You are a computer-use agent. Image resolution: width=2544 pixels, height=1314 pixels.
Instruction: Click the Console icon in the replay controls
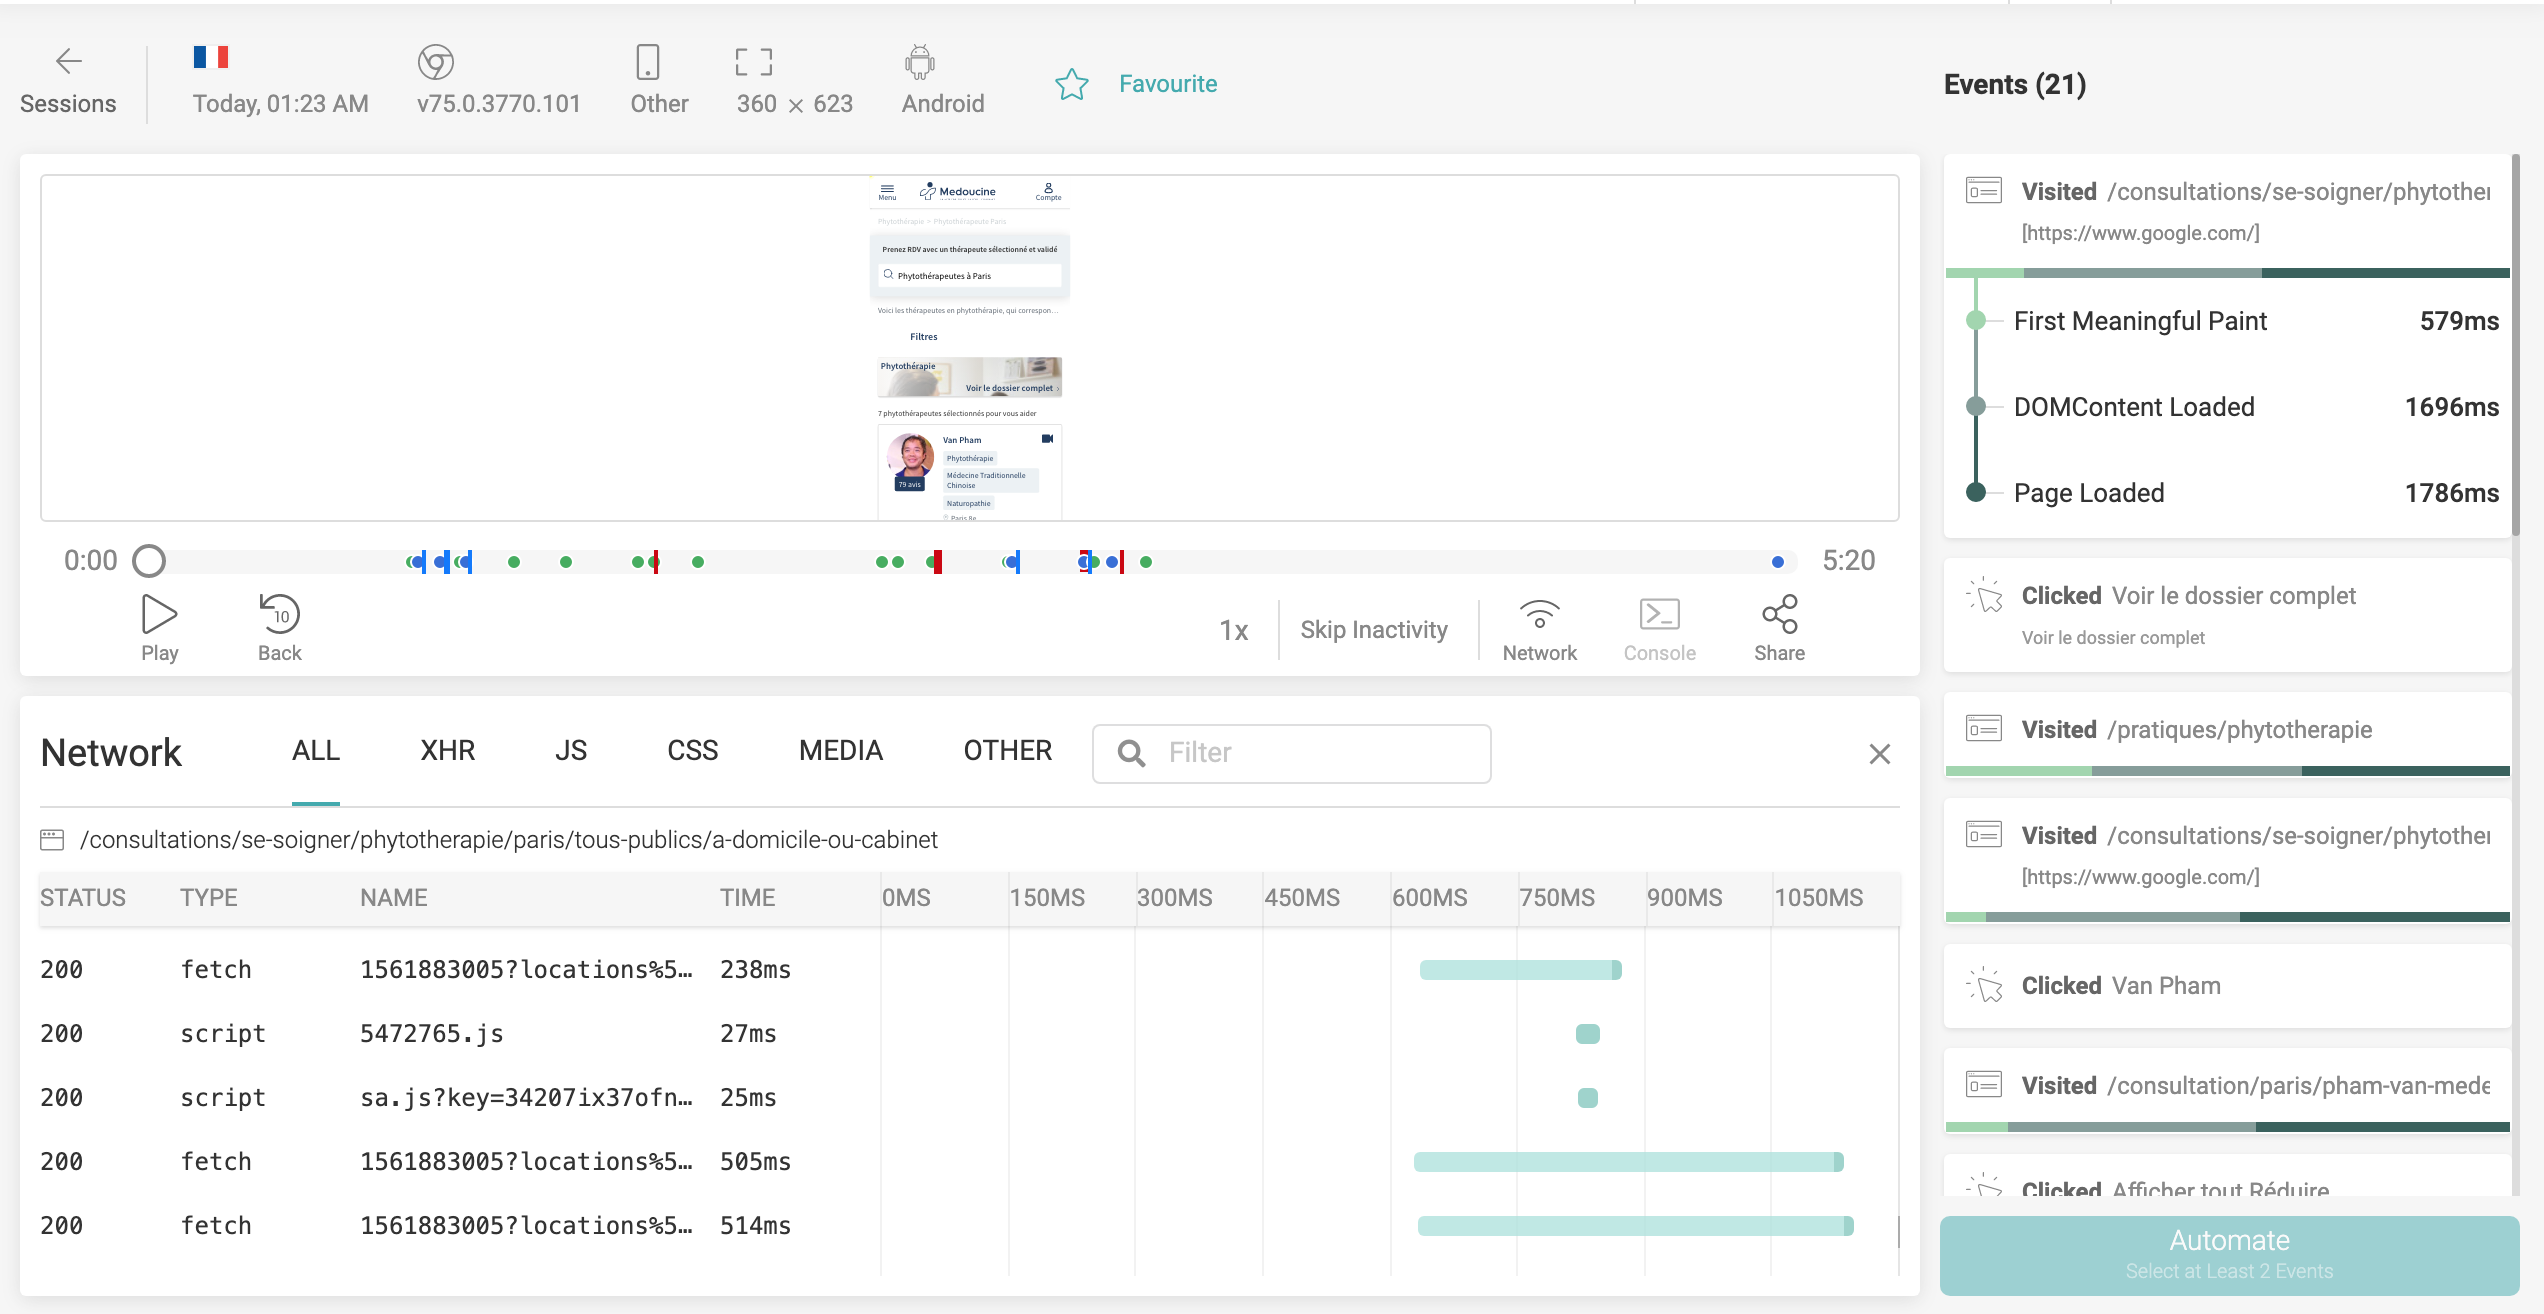click(x=1658, y=614)
